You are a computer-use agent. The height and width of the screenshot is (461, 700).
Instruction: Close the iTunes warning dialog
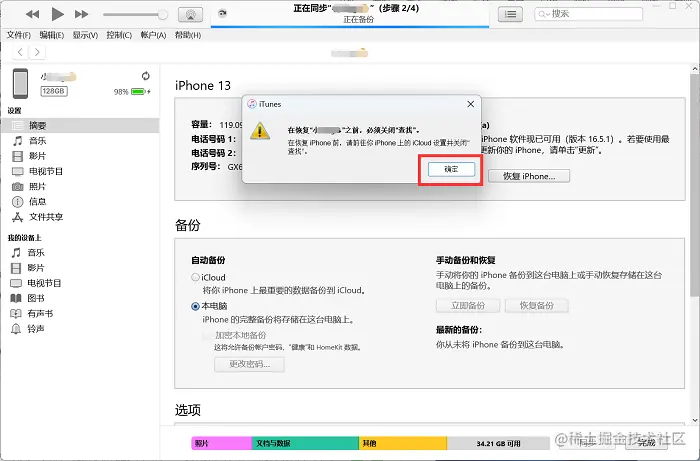coord(471,104)
